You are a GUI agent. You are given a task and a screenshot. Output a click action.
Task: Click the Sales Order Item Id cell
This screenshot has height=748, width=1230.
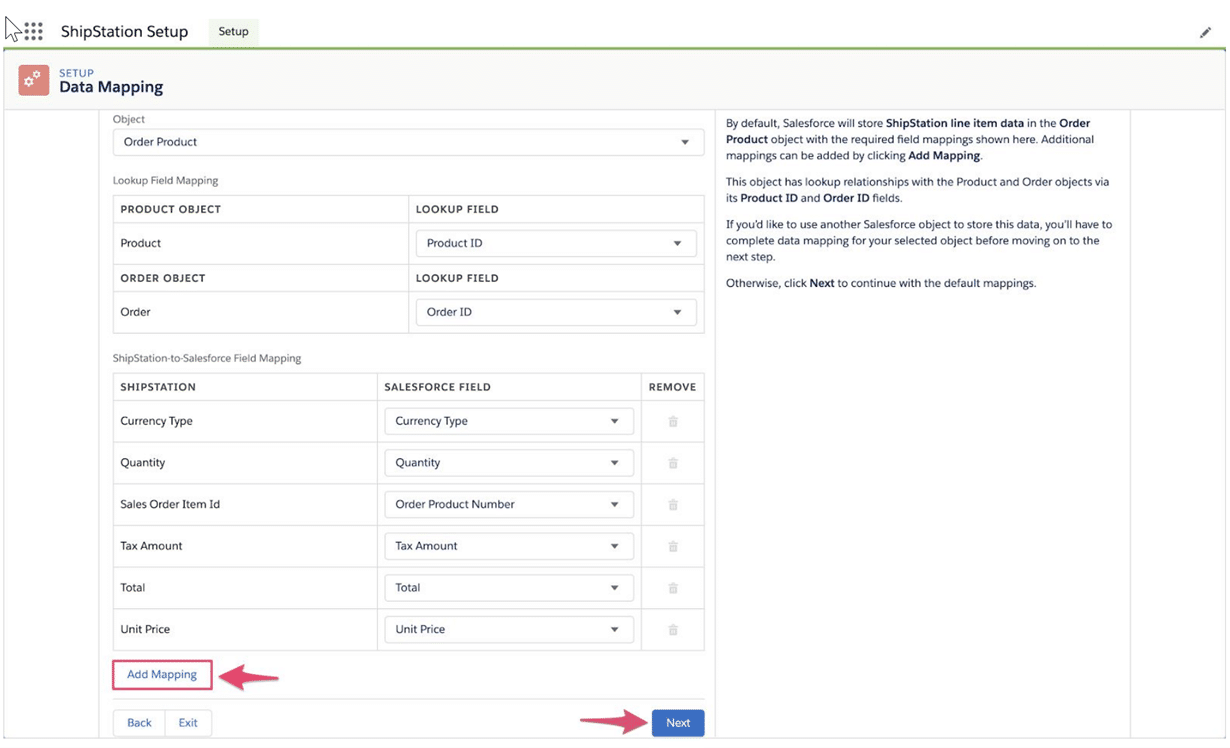[245, 504]
